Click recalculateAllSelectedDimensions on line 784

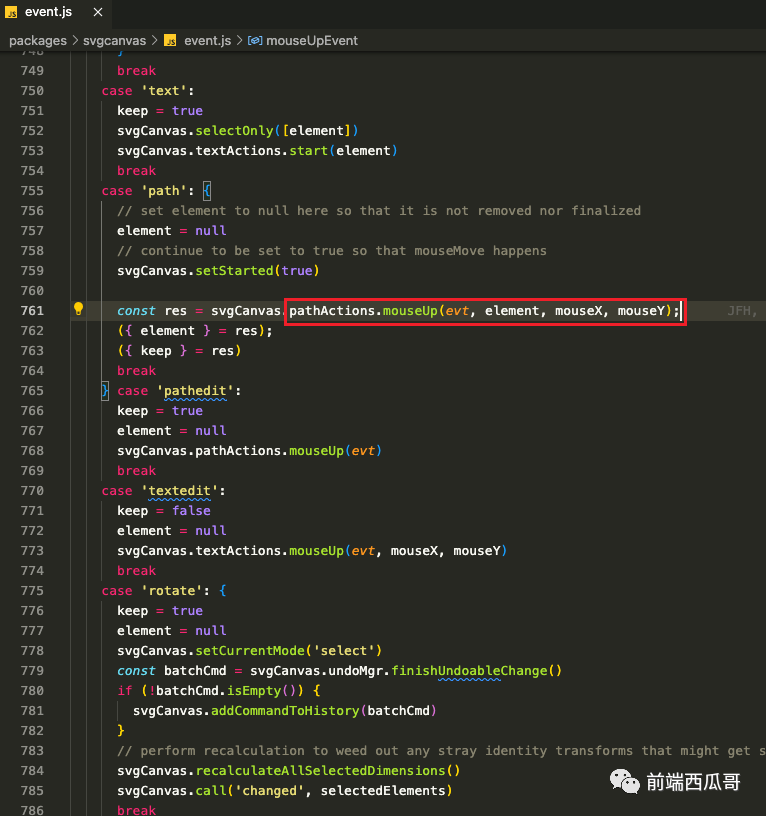click(320, 771)
